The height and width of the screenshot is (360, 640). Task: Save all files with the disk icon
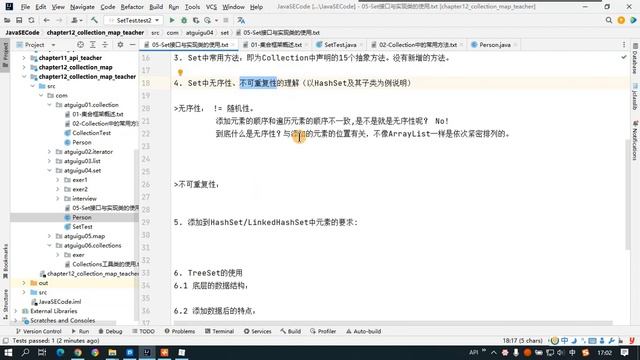19,20
